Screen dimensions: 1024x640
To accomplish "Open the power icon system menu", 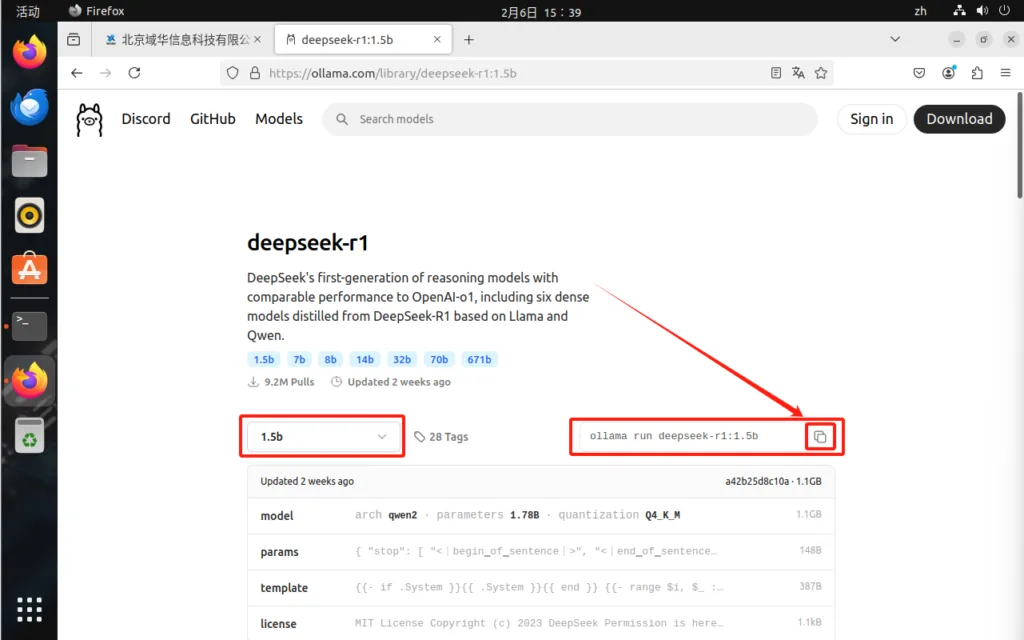I will coord(1004,10).
